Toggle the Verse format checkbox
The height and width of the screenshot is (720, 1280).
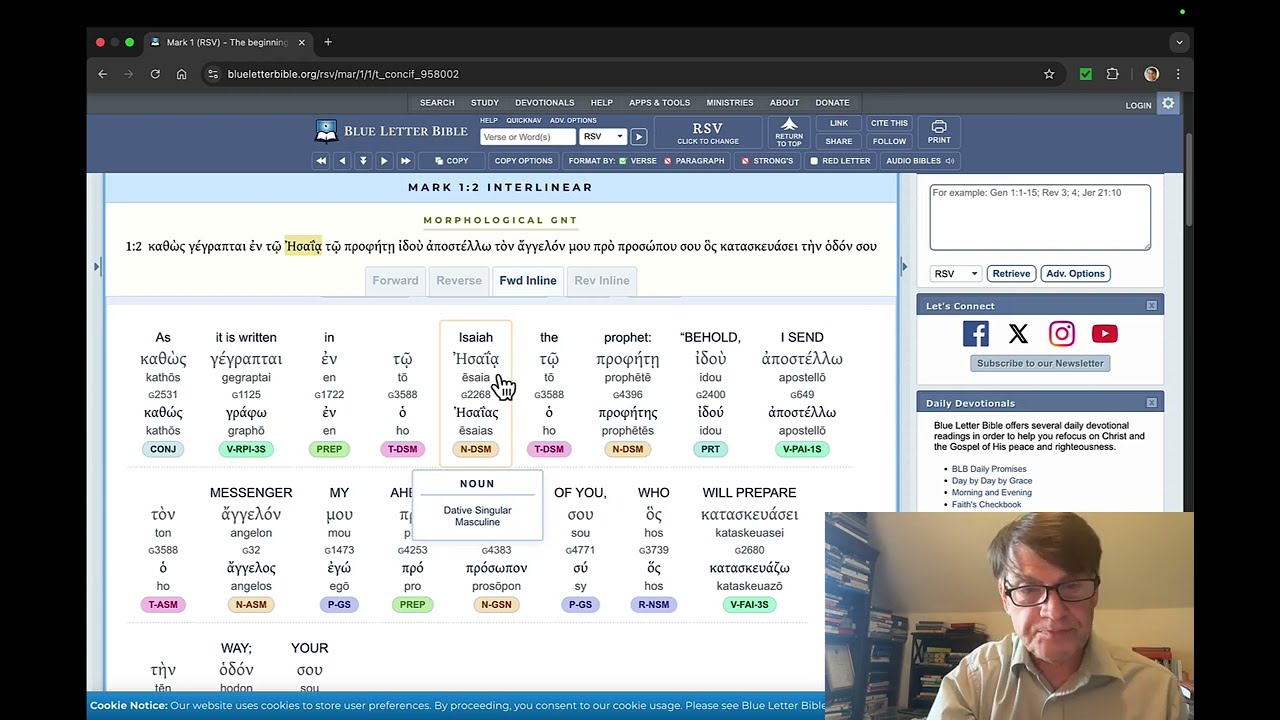[x=622, y=161]
